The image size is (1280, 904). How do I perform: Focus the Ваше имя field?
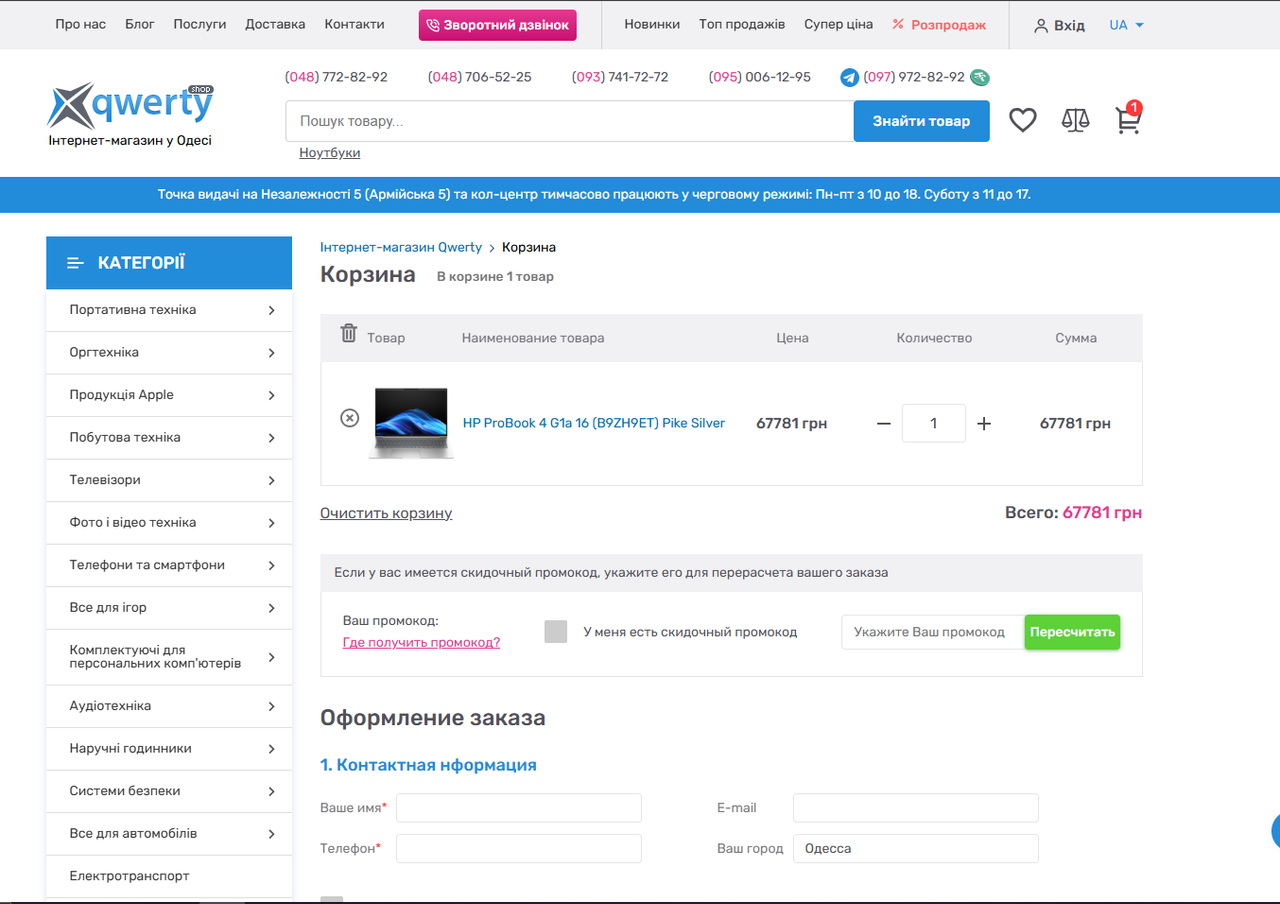(519, 808)
